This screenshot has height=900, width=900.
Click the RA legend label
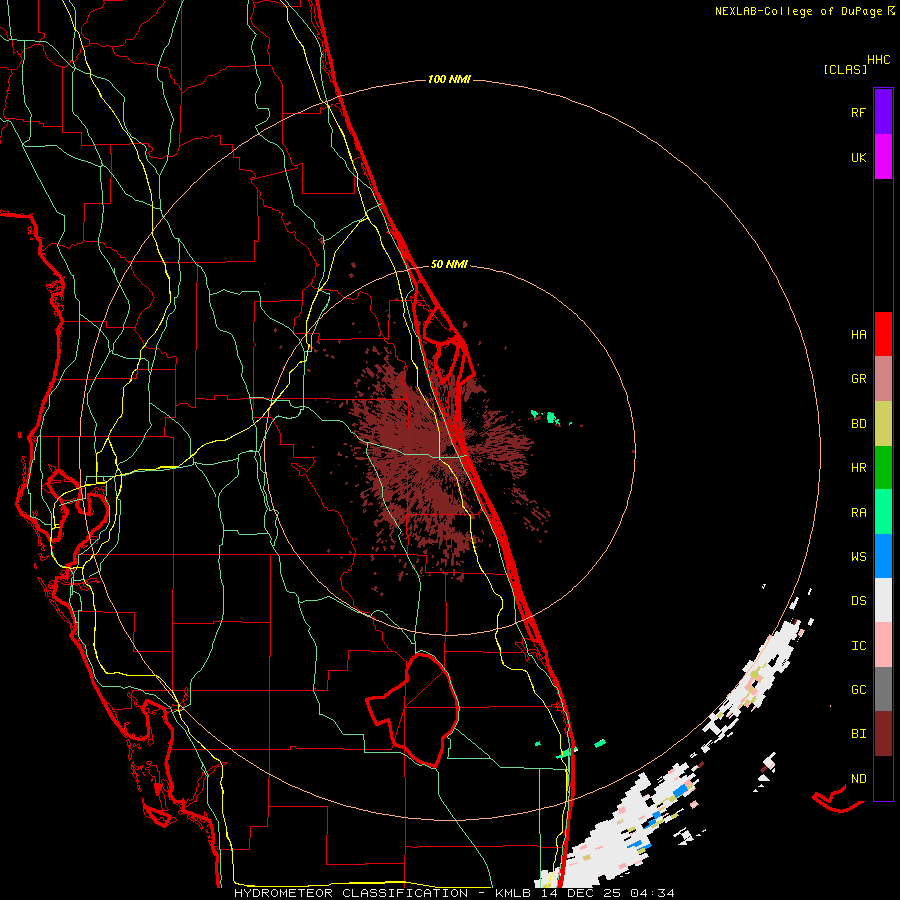click(x=858, y=512)
